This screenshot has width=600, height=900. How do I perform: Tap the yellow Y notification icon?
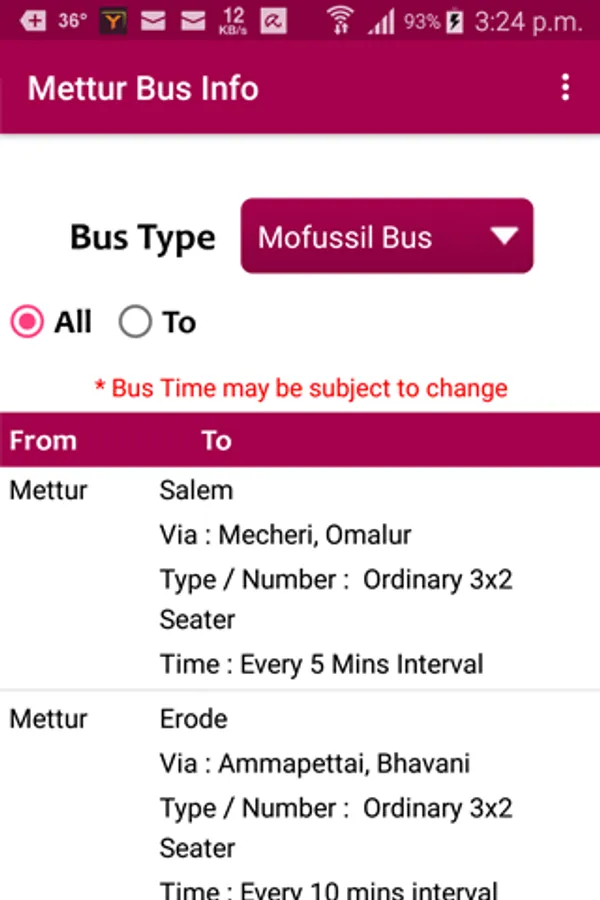pyautogui.click(x=113, y=21)
